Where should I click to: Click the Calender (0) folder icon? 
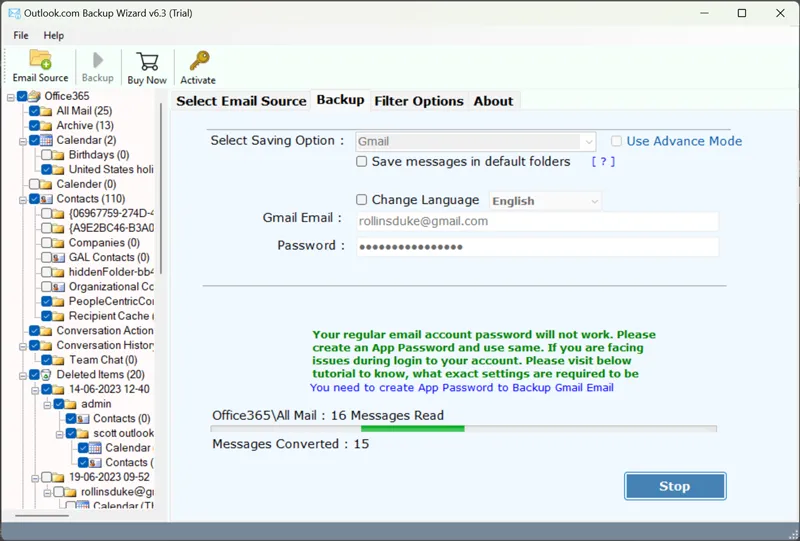click(x=46, y=184)
